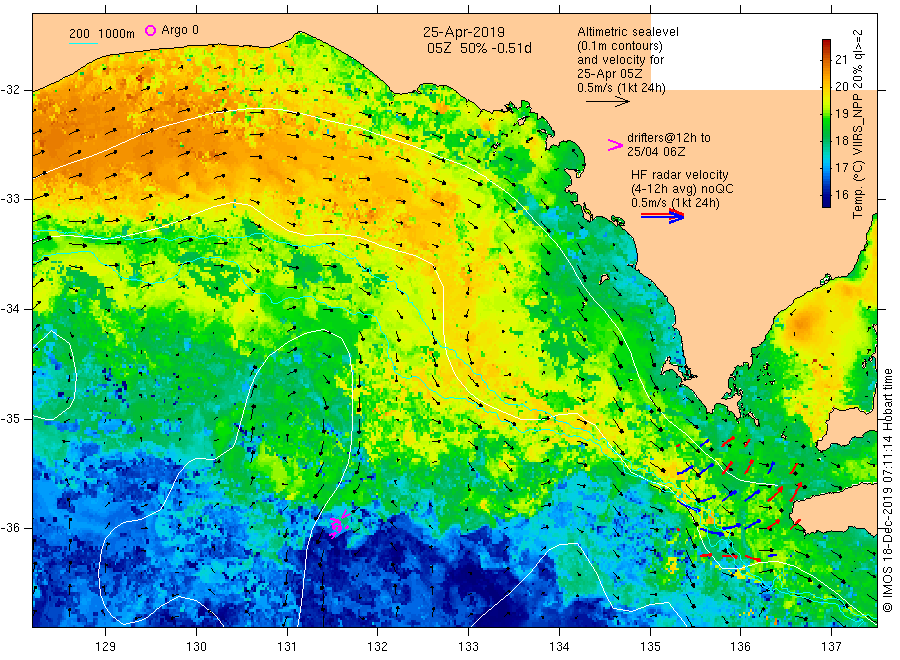Click the date label 25-Apr-2019

464,33
